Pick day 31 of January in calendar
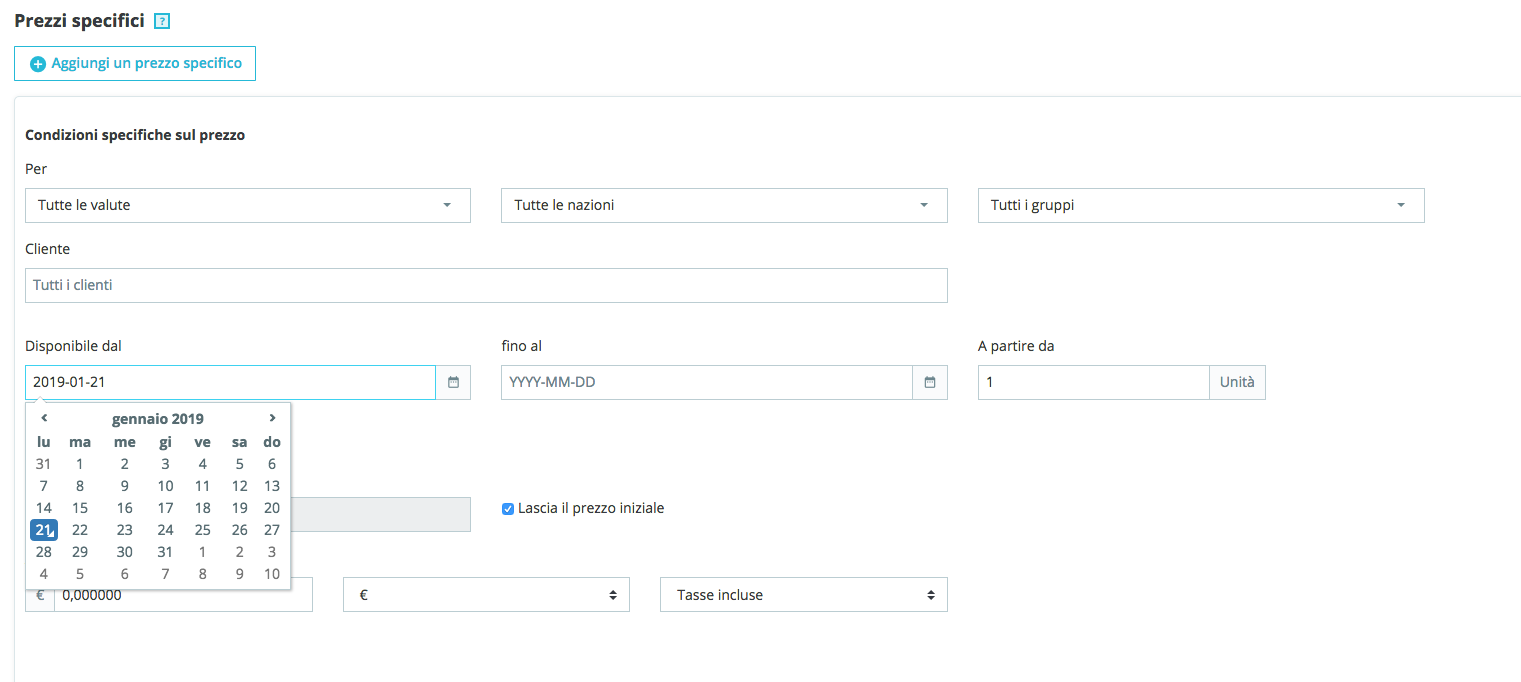1521x682 pixels. tap(166, 552)
